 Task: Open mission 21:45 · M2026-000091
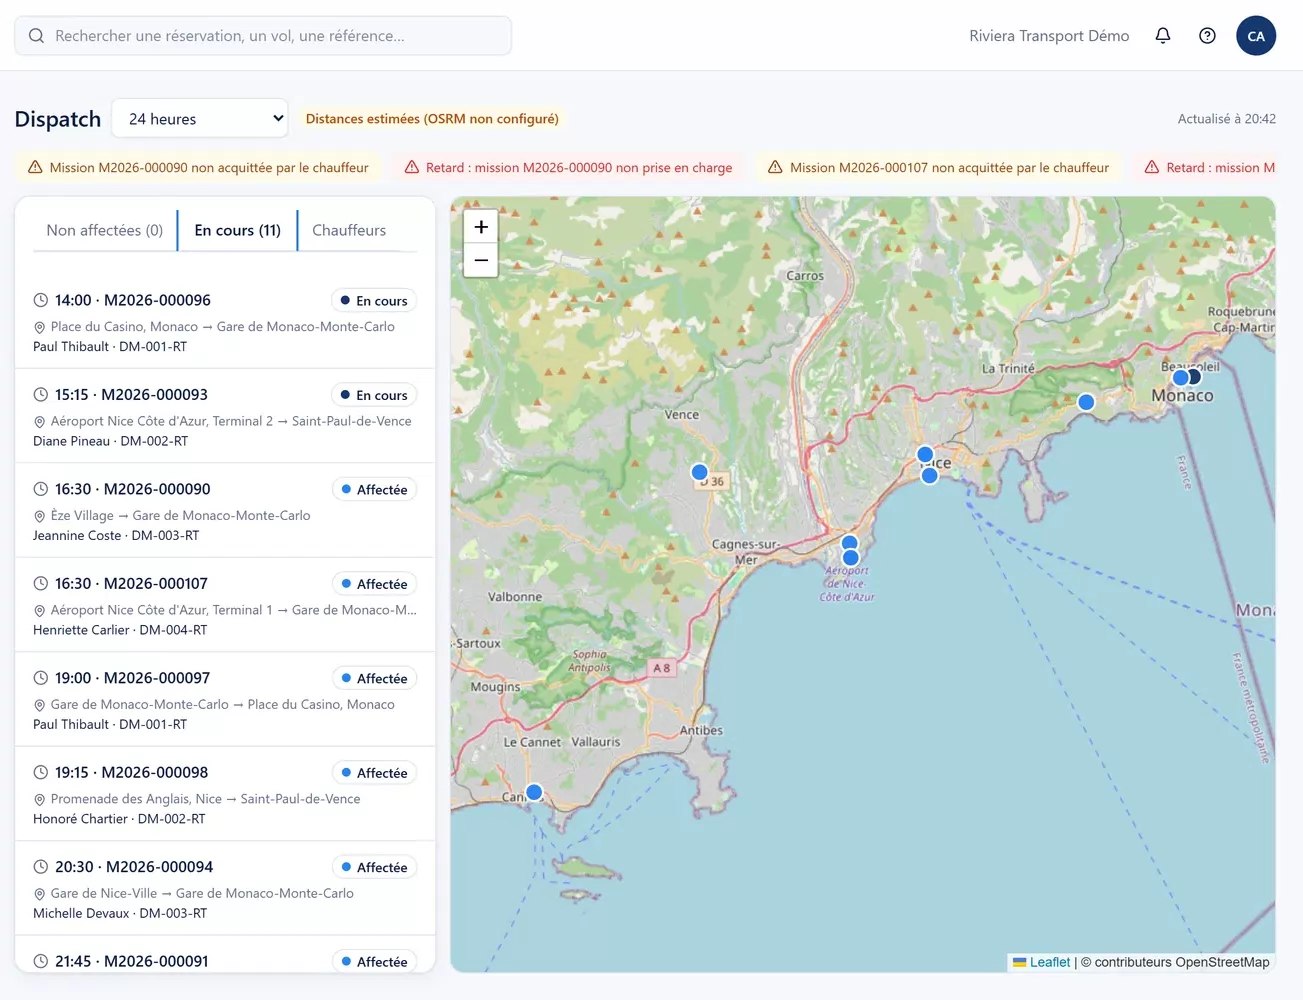point(225,955)
